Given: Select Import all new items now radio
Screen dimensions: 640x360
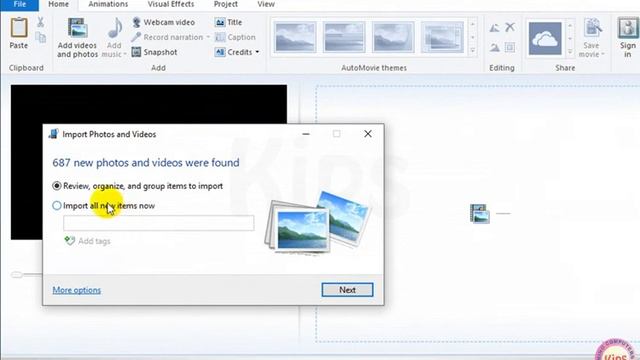Looking at the screenshot, I should (57, 206).
